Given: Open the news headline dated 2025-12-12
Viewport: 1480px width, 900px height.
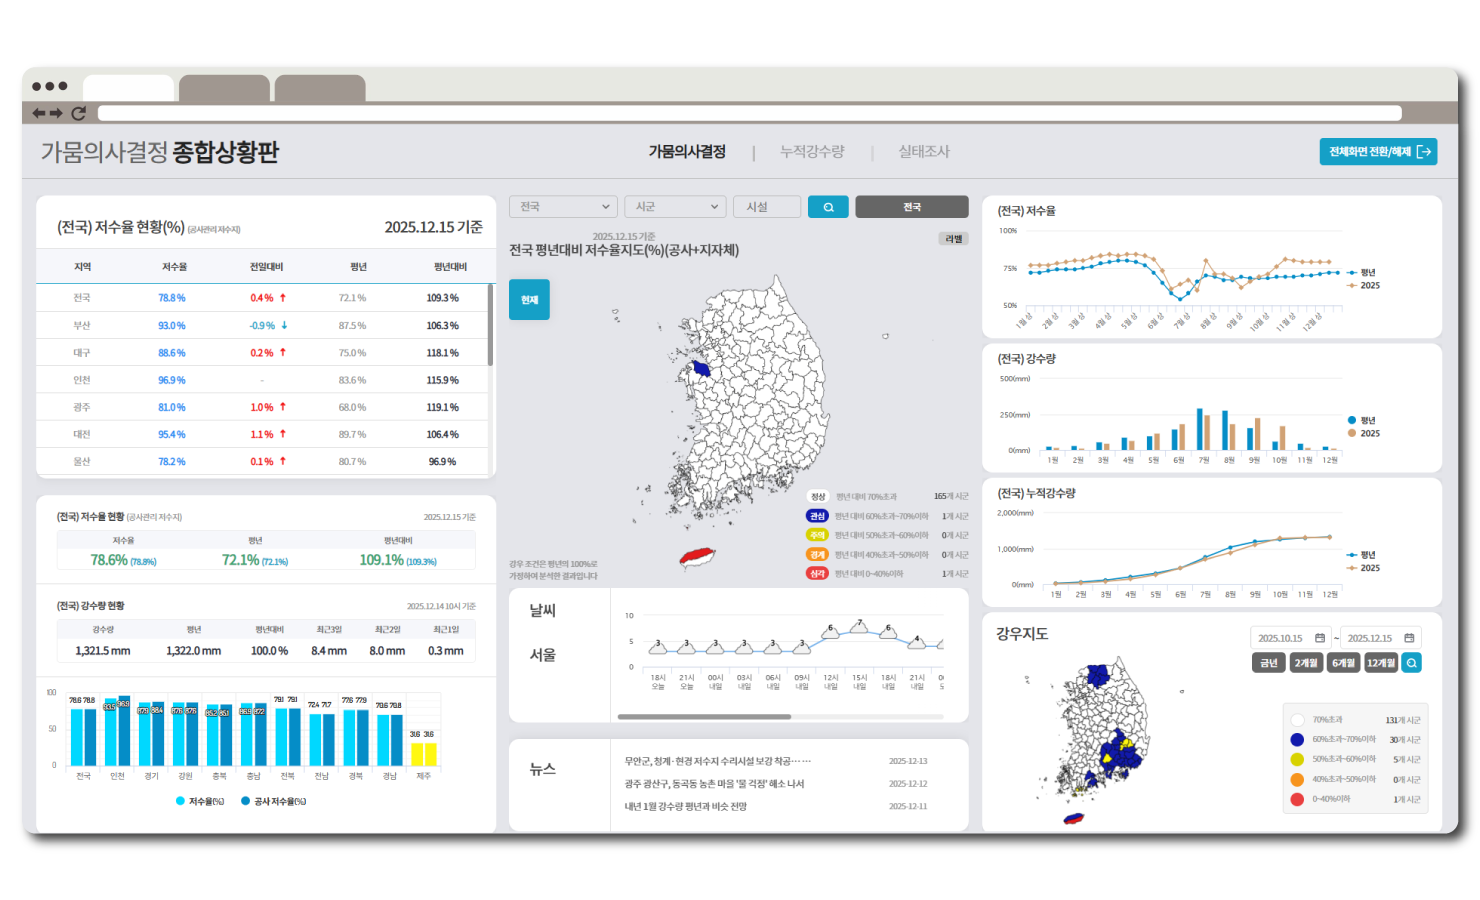Looking at the screenshot, I should click(714, 784).
